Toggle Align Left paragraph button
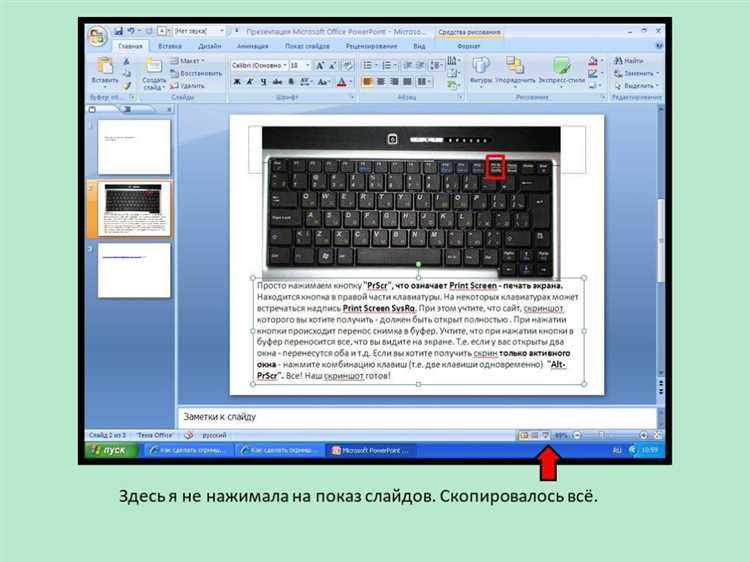This screenshot has height=562, width=750. click(x=367, y=82)
